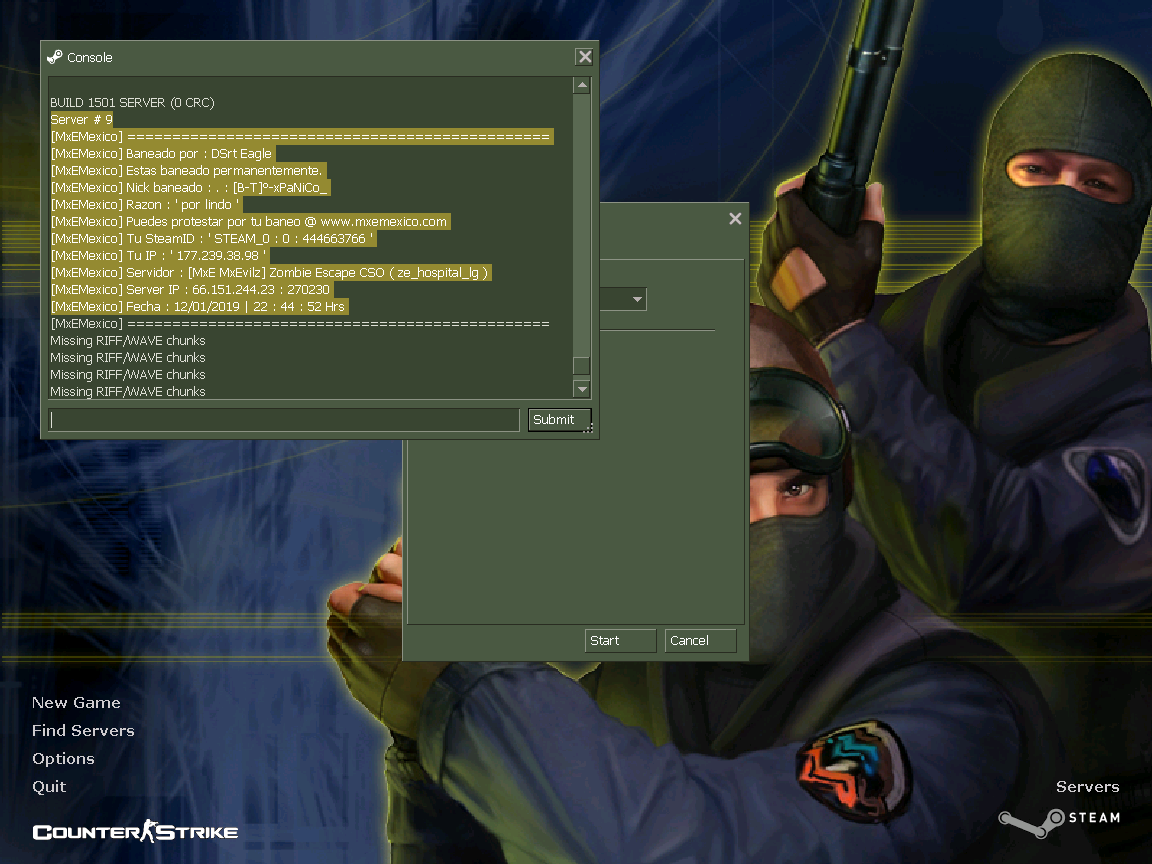Screen dimensions: 1152x864
Task: Open New Game from main menu
Action: tap(76, 702)
